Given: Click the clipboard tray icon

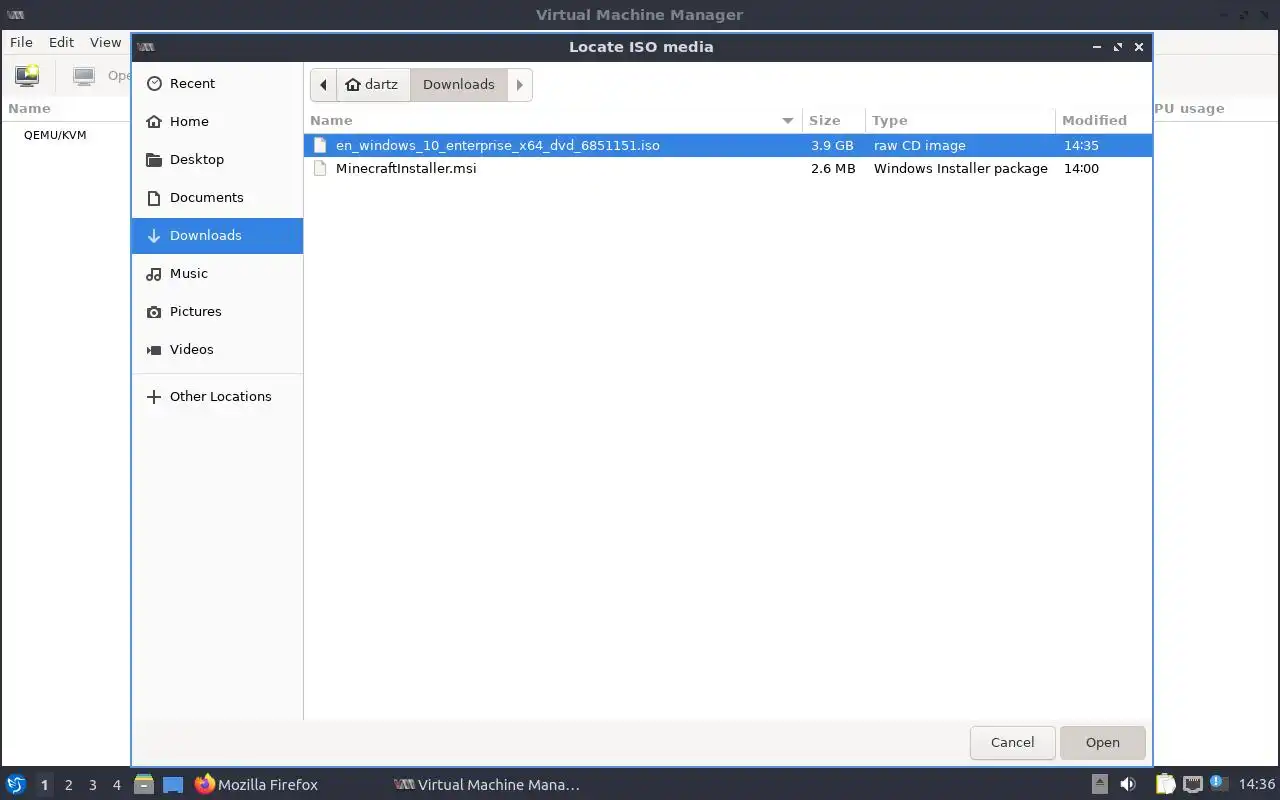Looking at the screenshot, I should point(1165,784).
